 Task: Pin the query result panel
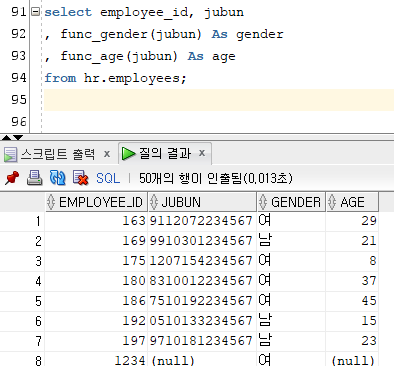(12, 178)
